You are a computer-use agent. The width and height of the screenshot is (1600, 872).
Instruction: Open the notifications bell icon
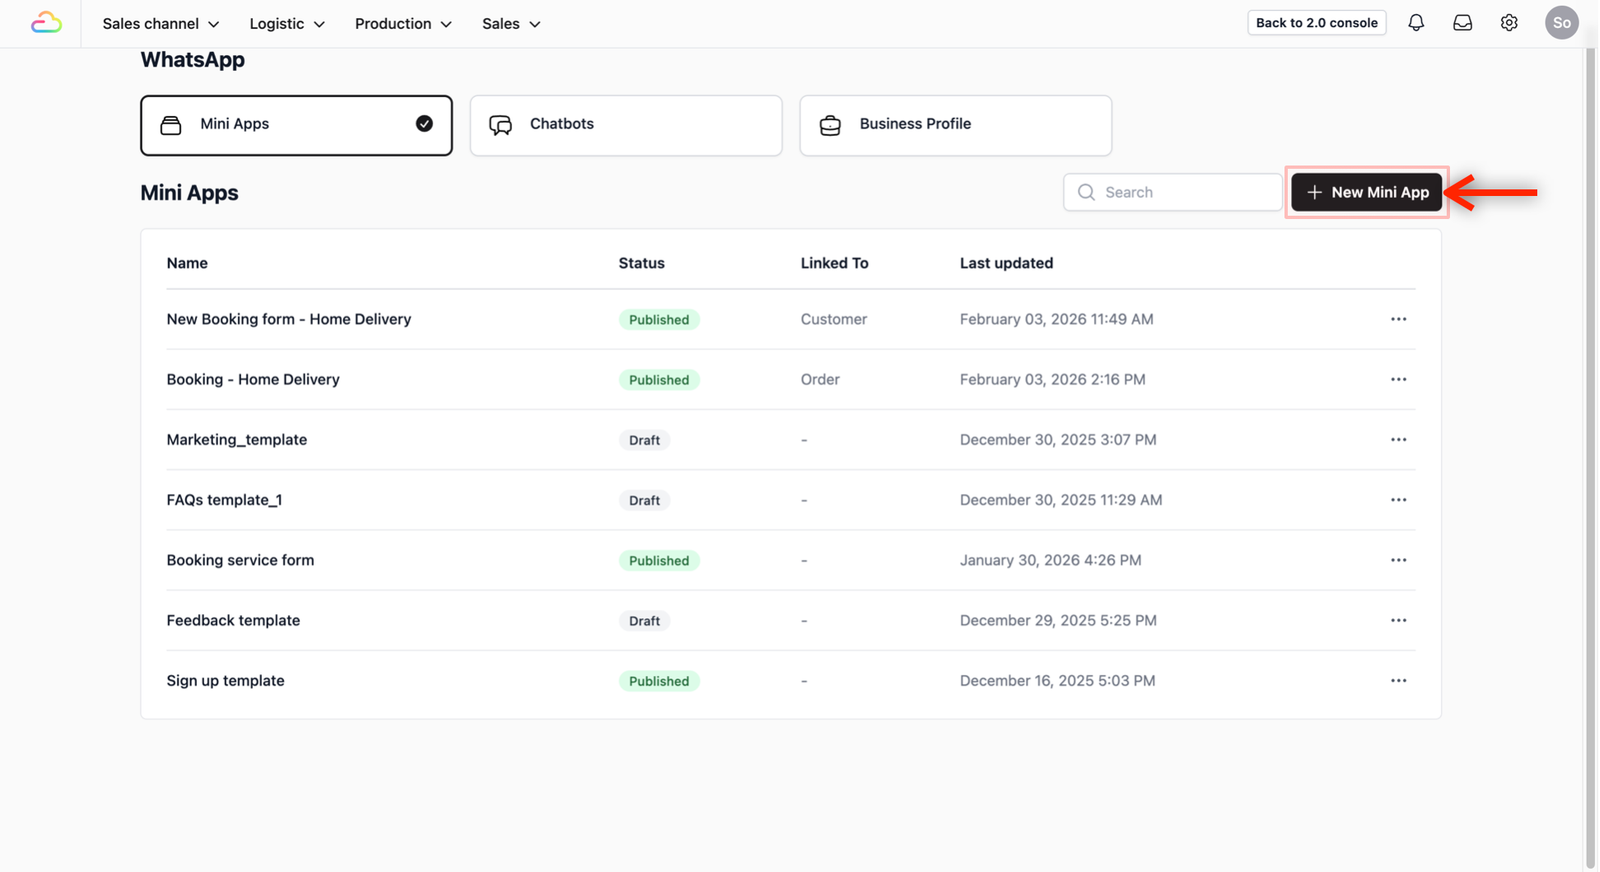tap(1416, 23)
